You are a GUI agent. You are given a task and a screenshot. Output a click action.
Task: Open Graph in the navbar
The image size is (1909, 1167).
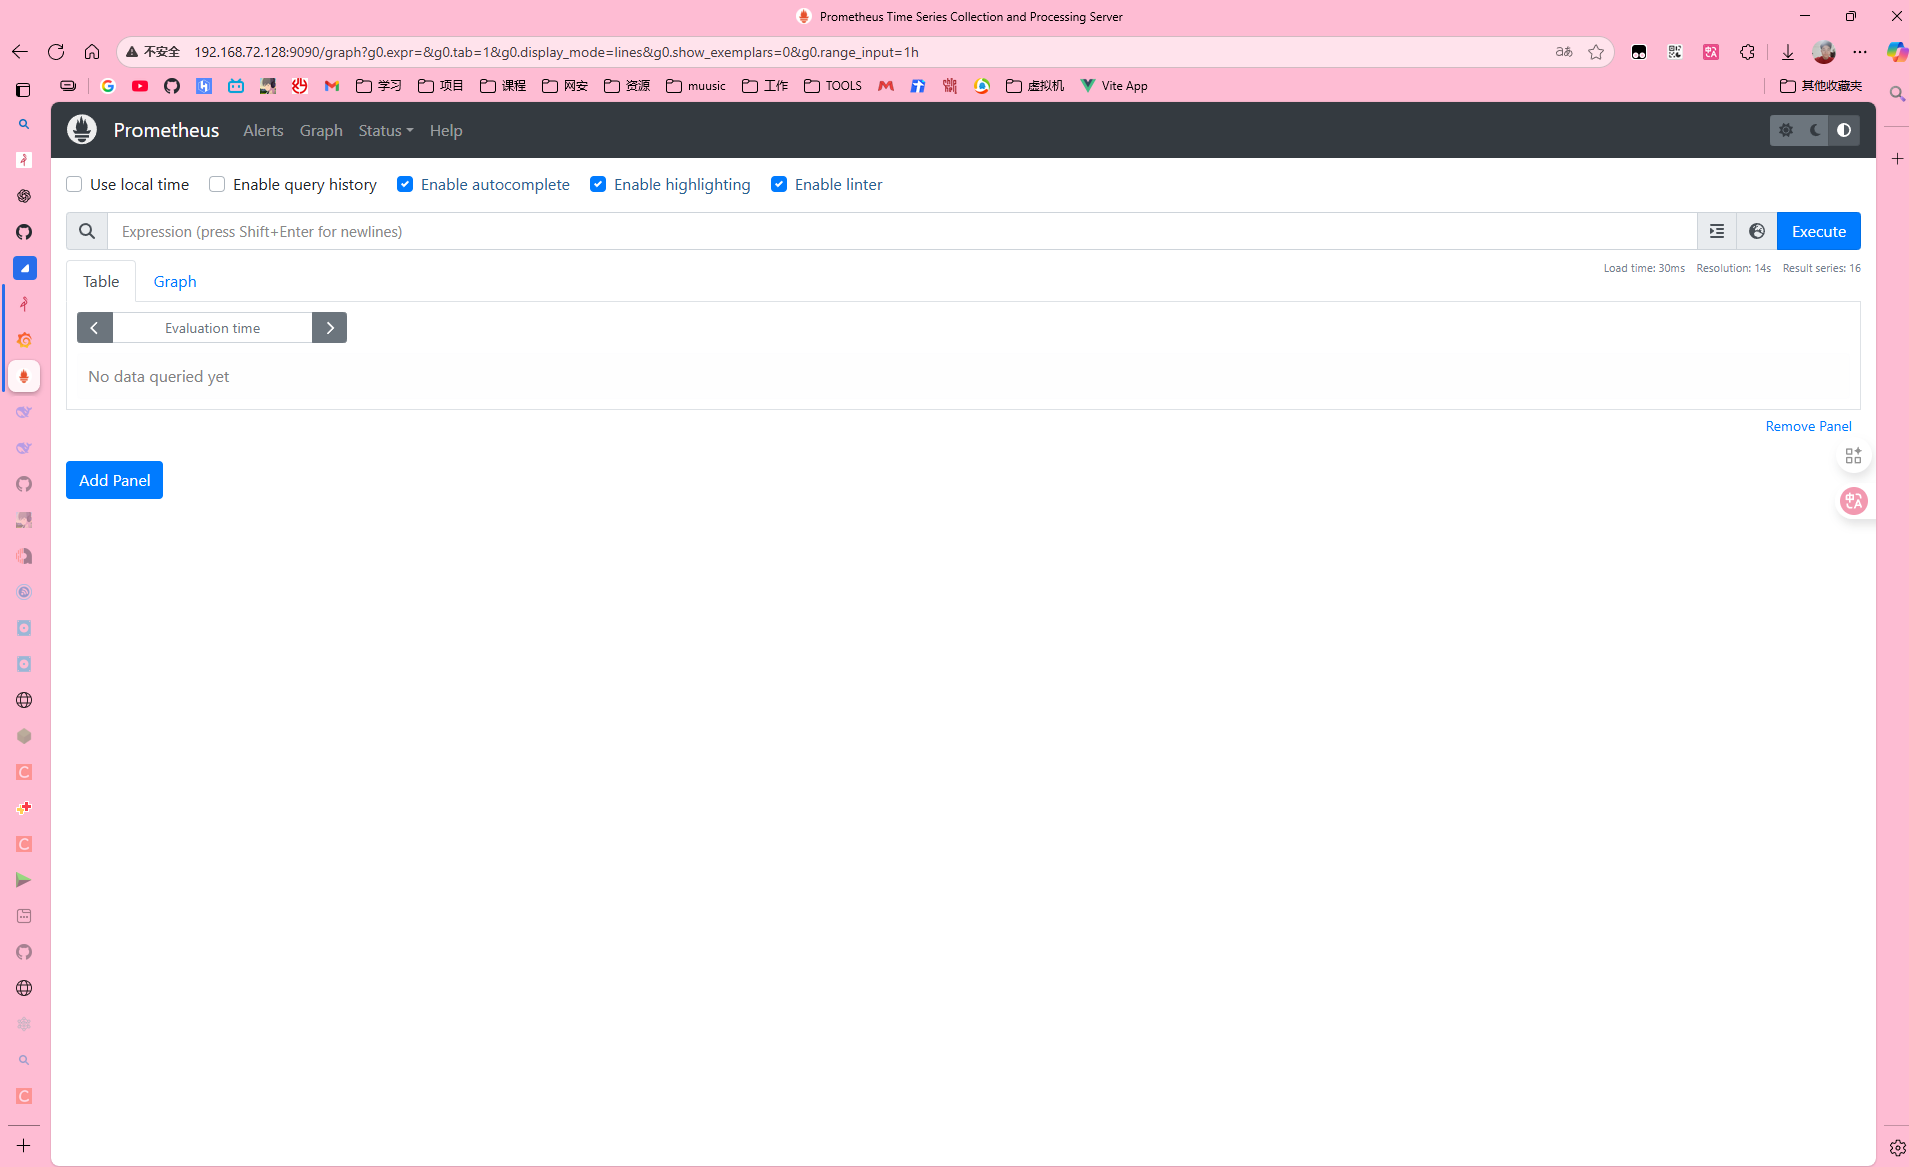[x=321, y=131]
